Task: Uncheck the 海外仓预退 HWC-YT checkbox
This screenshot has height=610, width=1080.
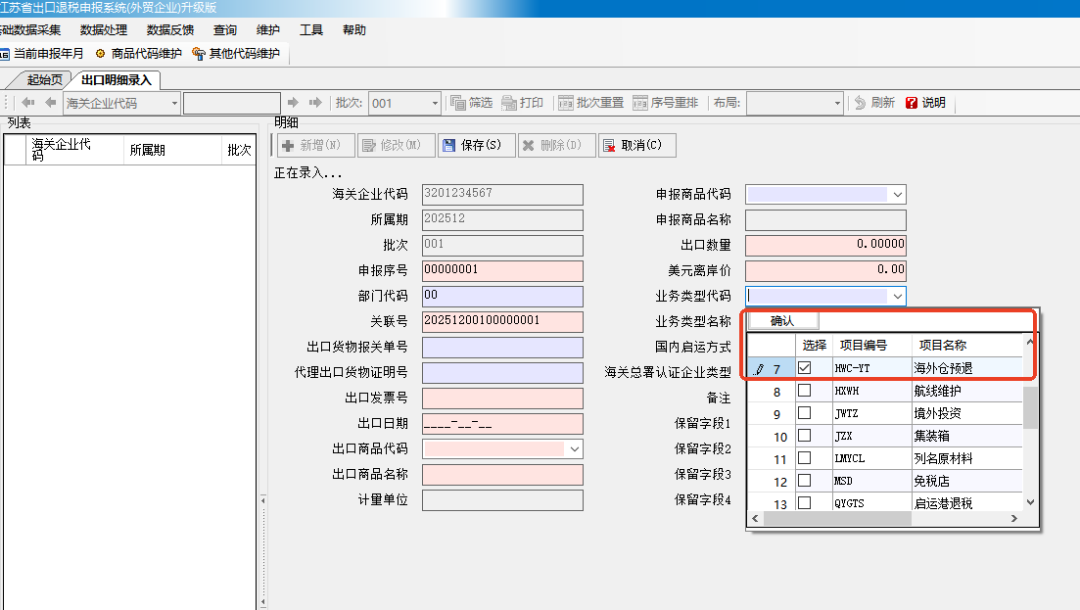Action: pos(805,368)
